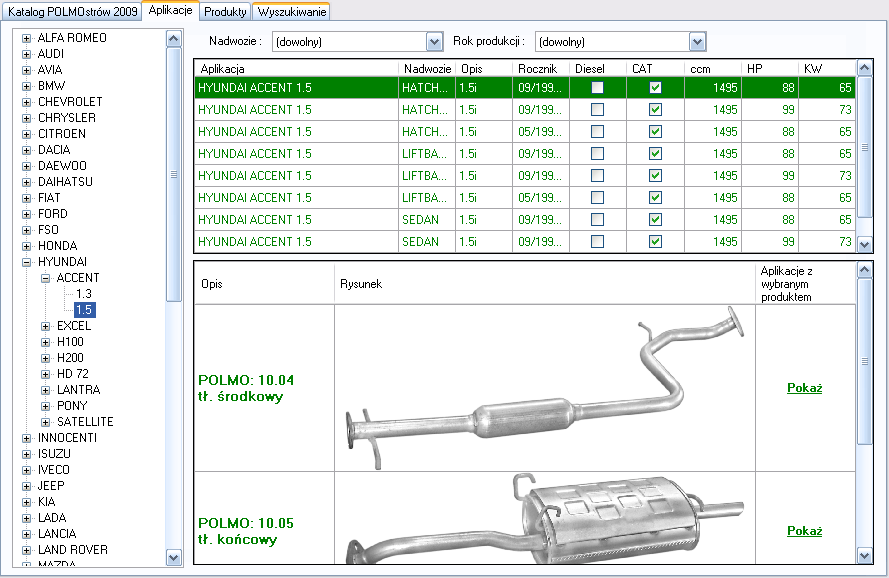Screen dimensions: 889x578
Task: Toggle CAT checkbox in liftback 05/199 row
Action: tap(655, 198)
